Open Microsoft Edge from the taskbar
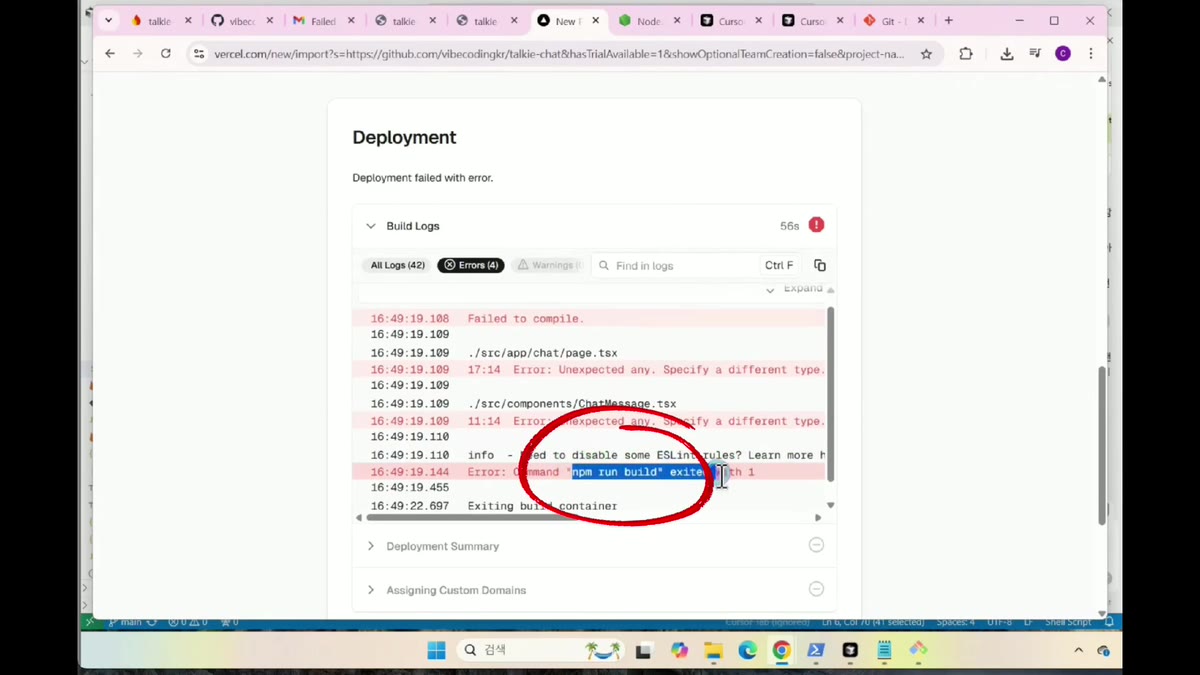1200x675 pixels. [x=748, y=651]
